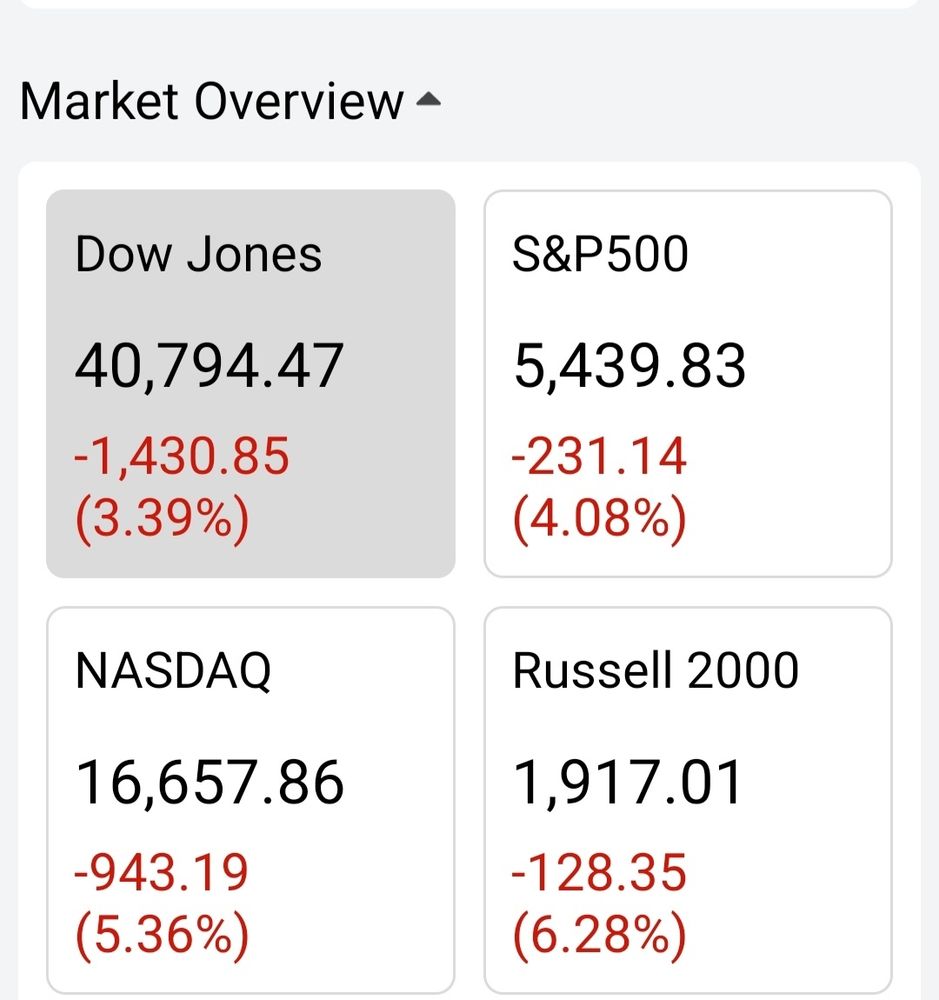Click the Russell 2000 percentage (6.28%)
The width and height of the screenshot is (939, 1000).
(599, 936)
